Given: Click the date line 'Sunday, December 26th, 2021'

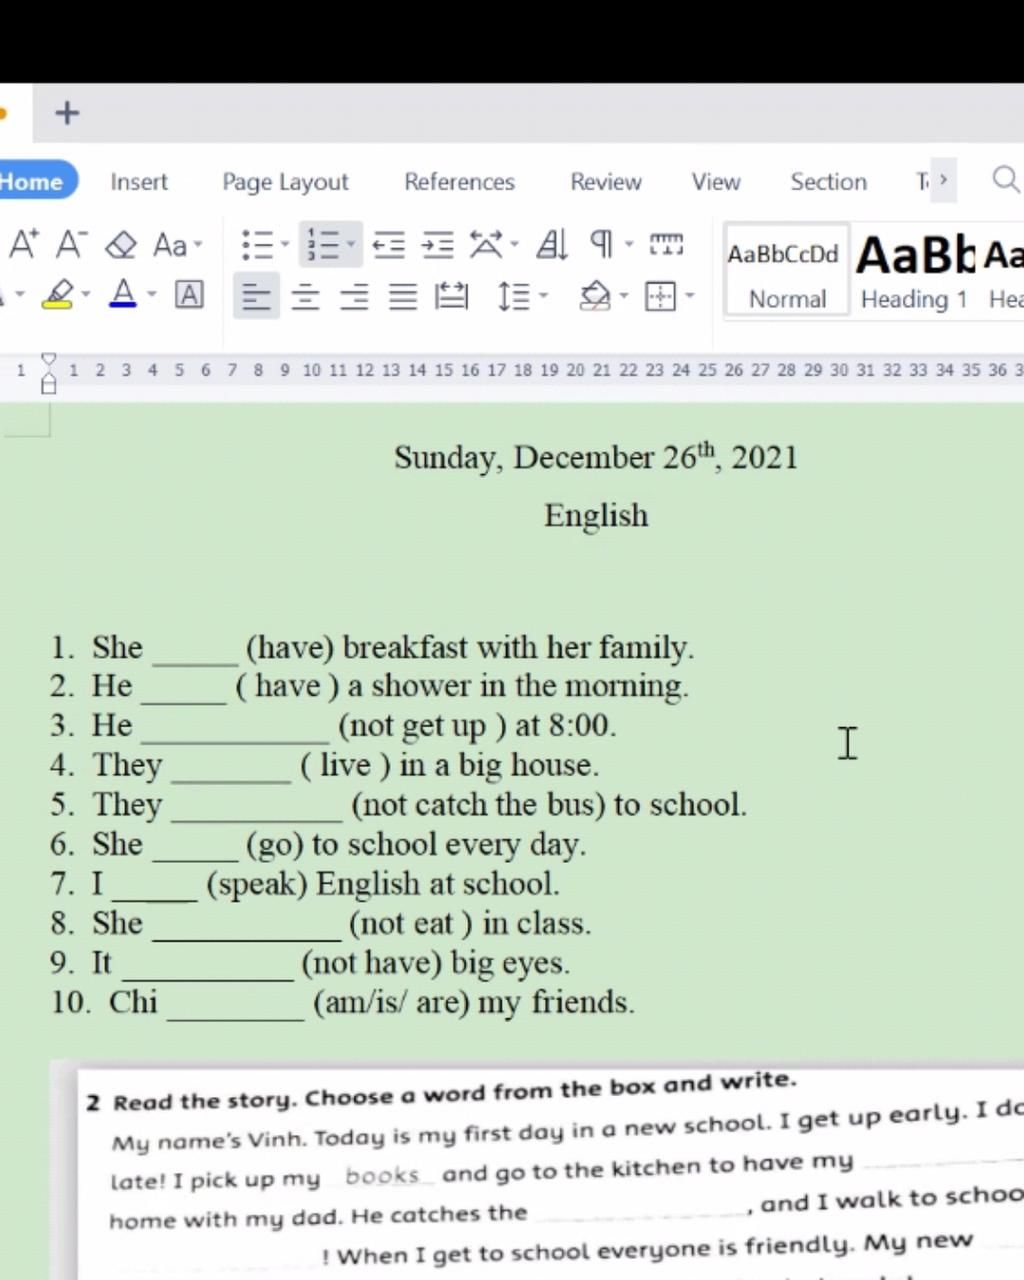Looking at the screenshot, I should 596,457.
